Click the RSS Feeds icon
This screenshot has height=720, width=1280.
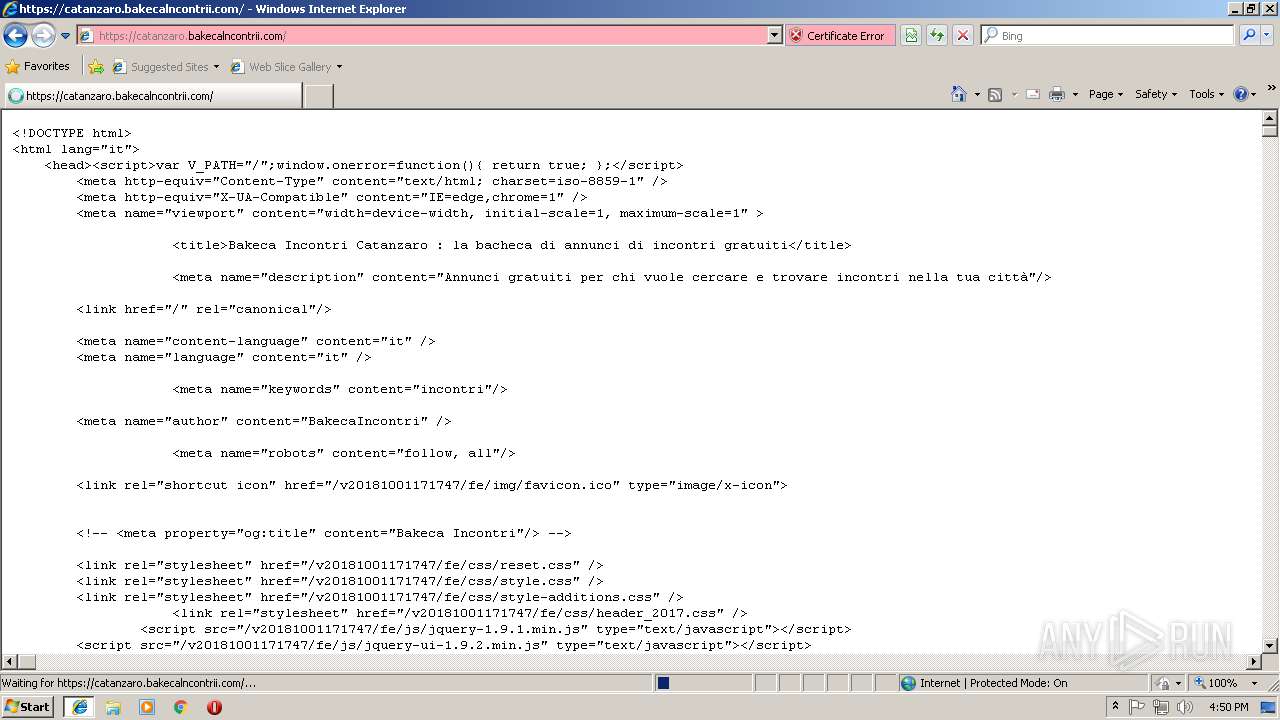click(x=995, y=94)
